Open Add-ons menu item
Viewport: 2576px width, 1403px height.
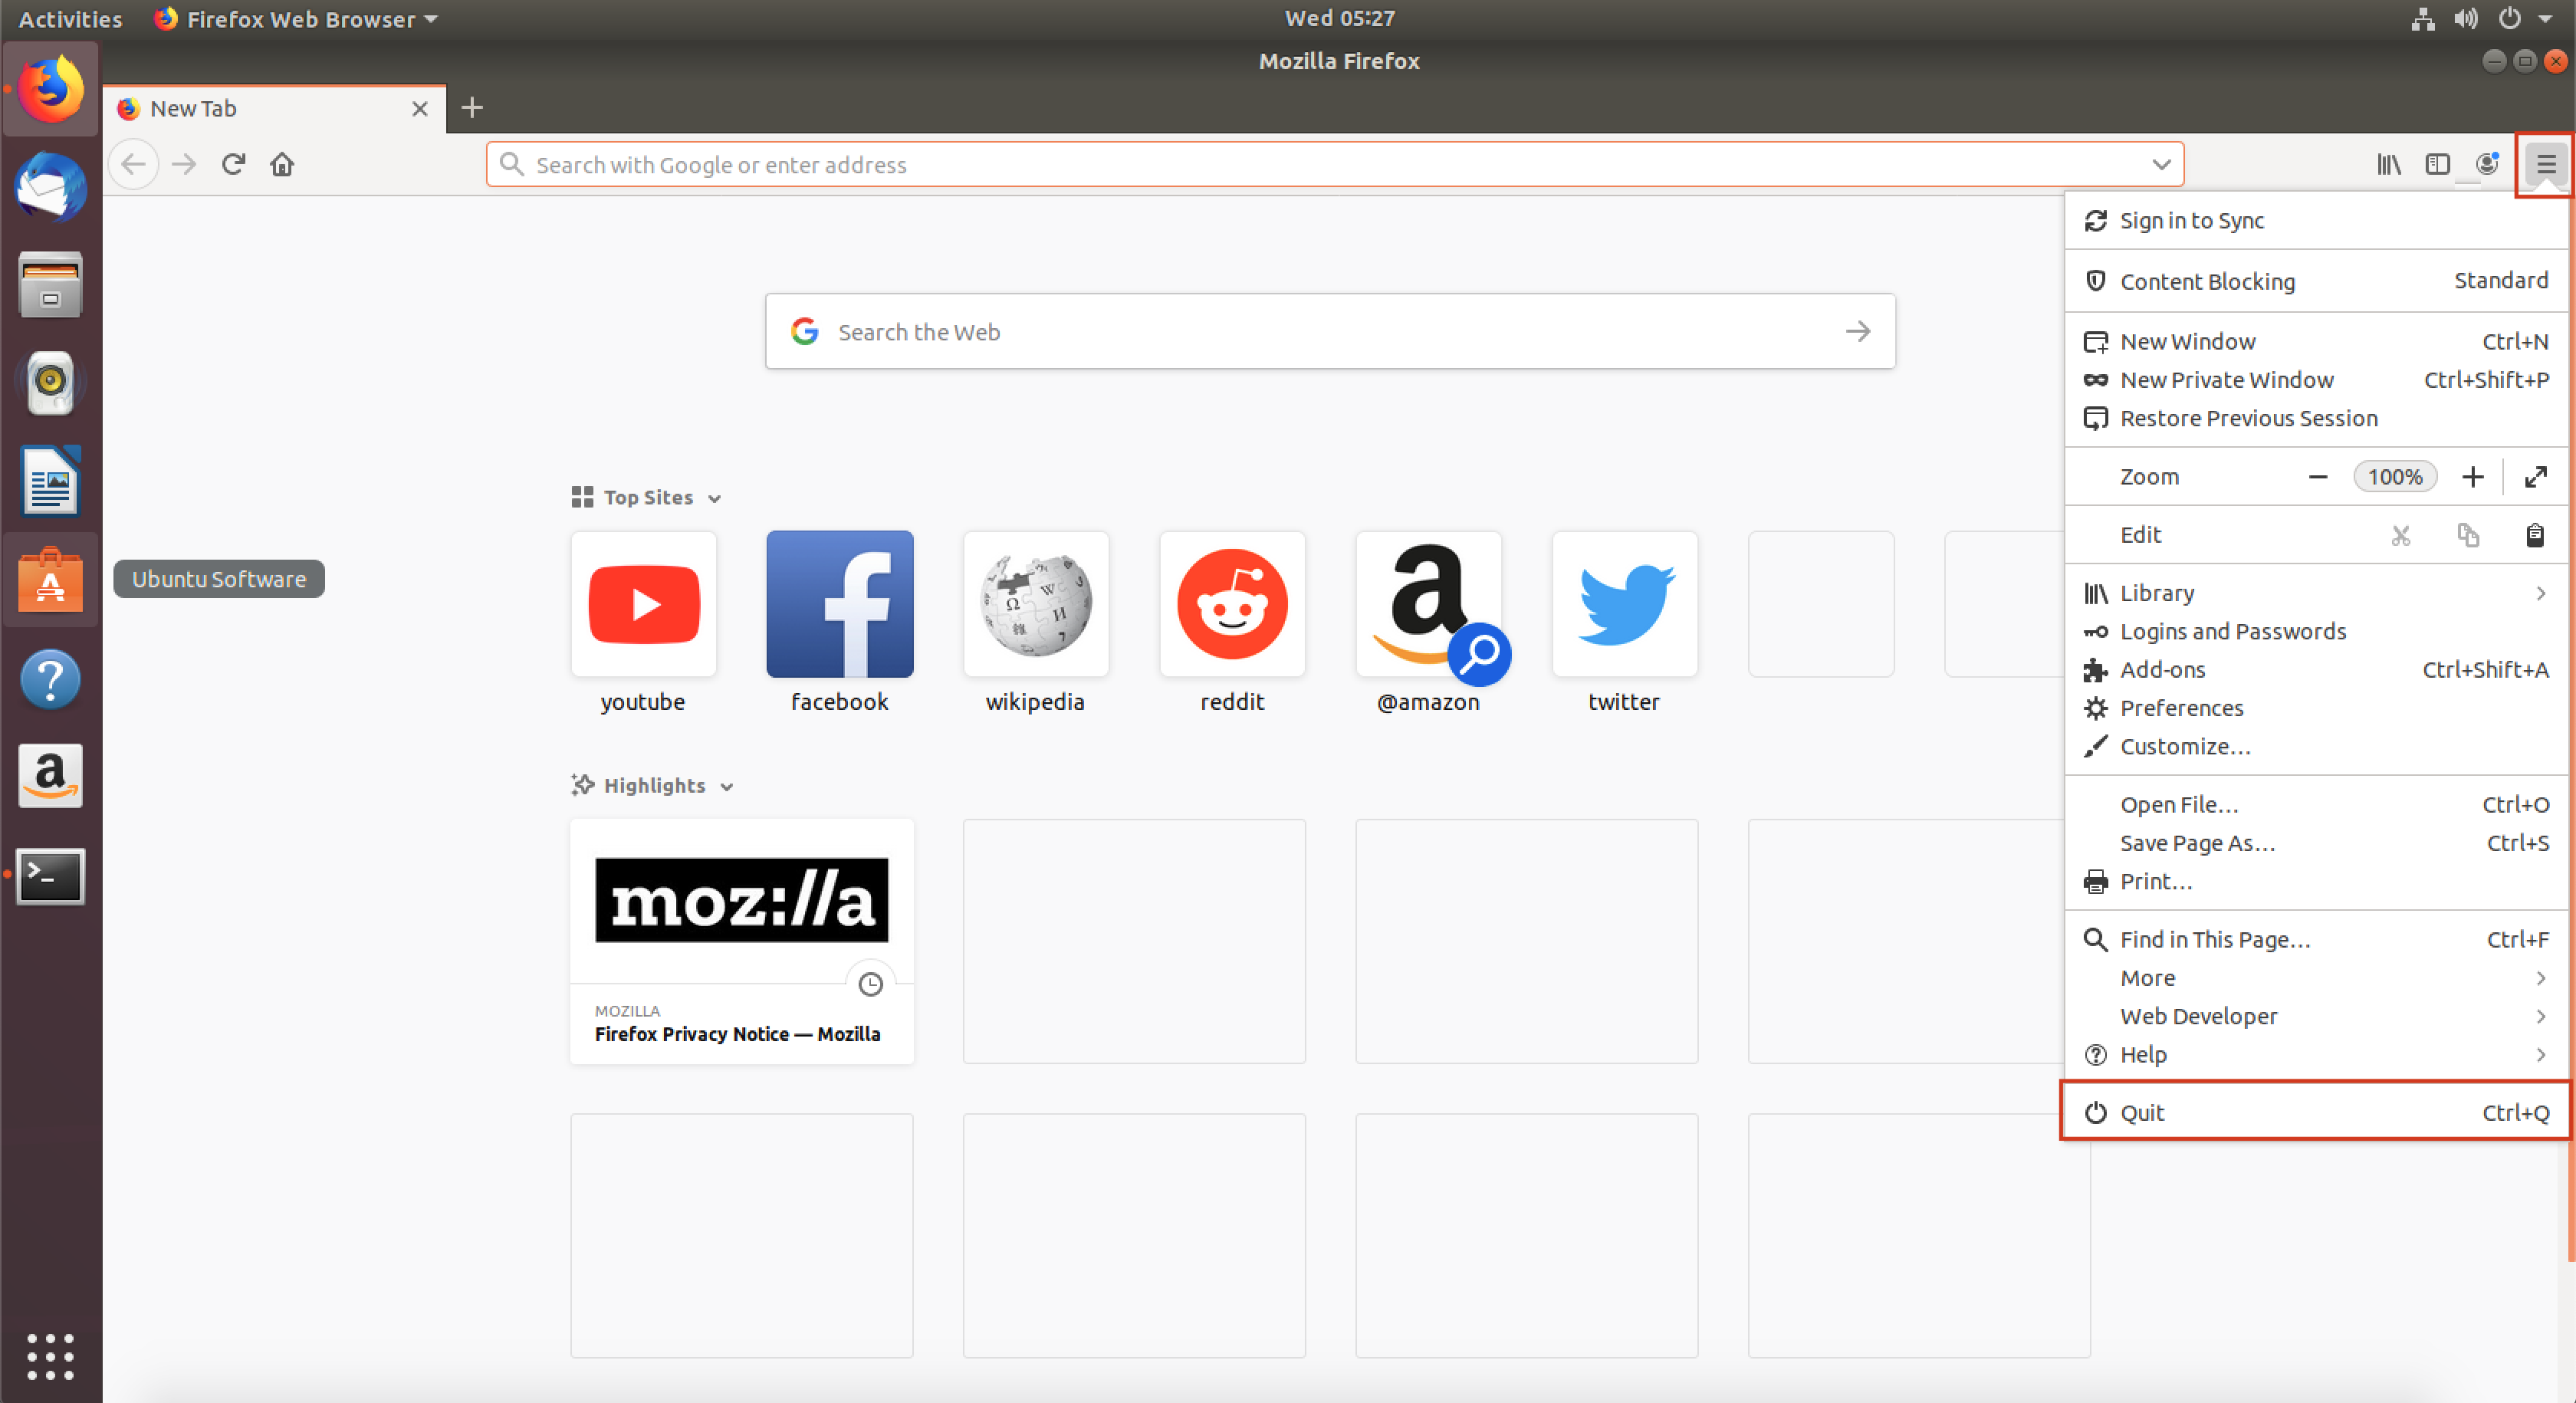click(2315, 669)
